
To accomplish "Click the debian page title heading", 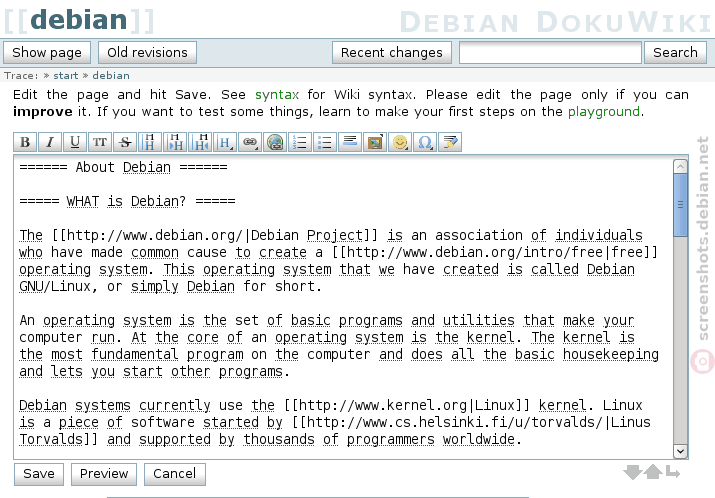I will point(79,20).
